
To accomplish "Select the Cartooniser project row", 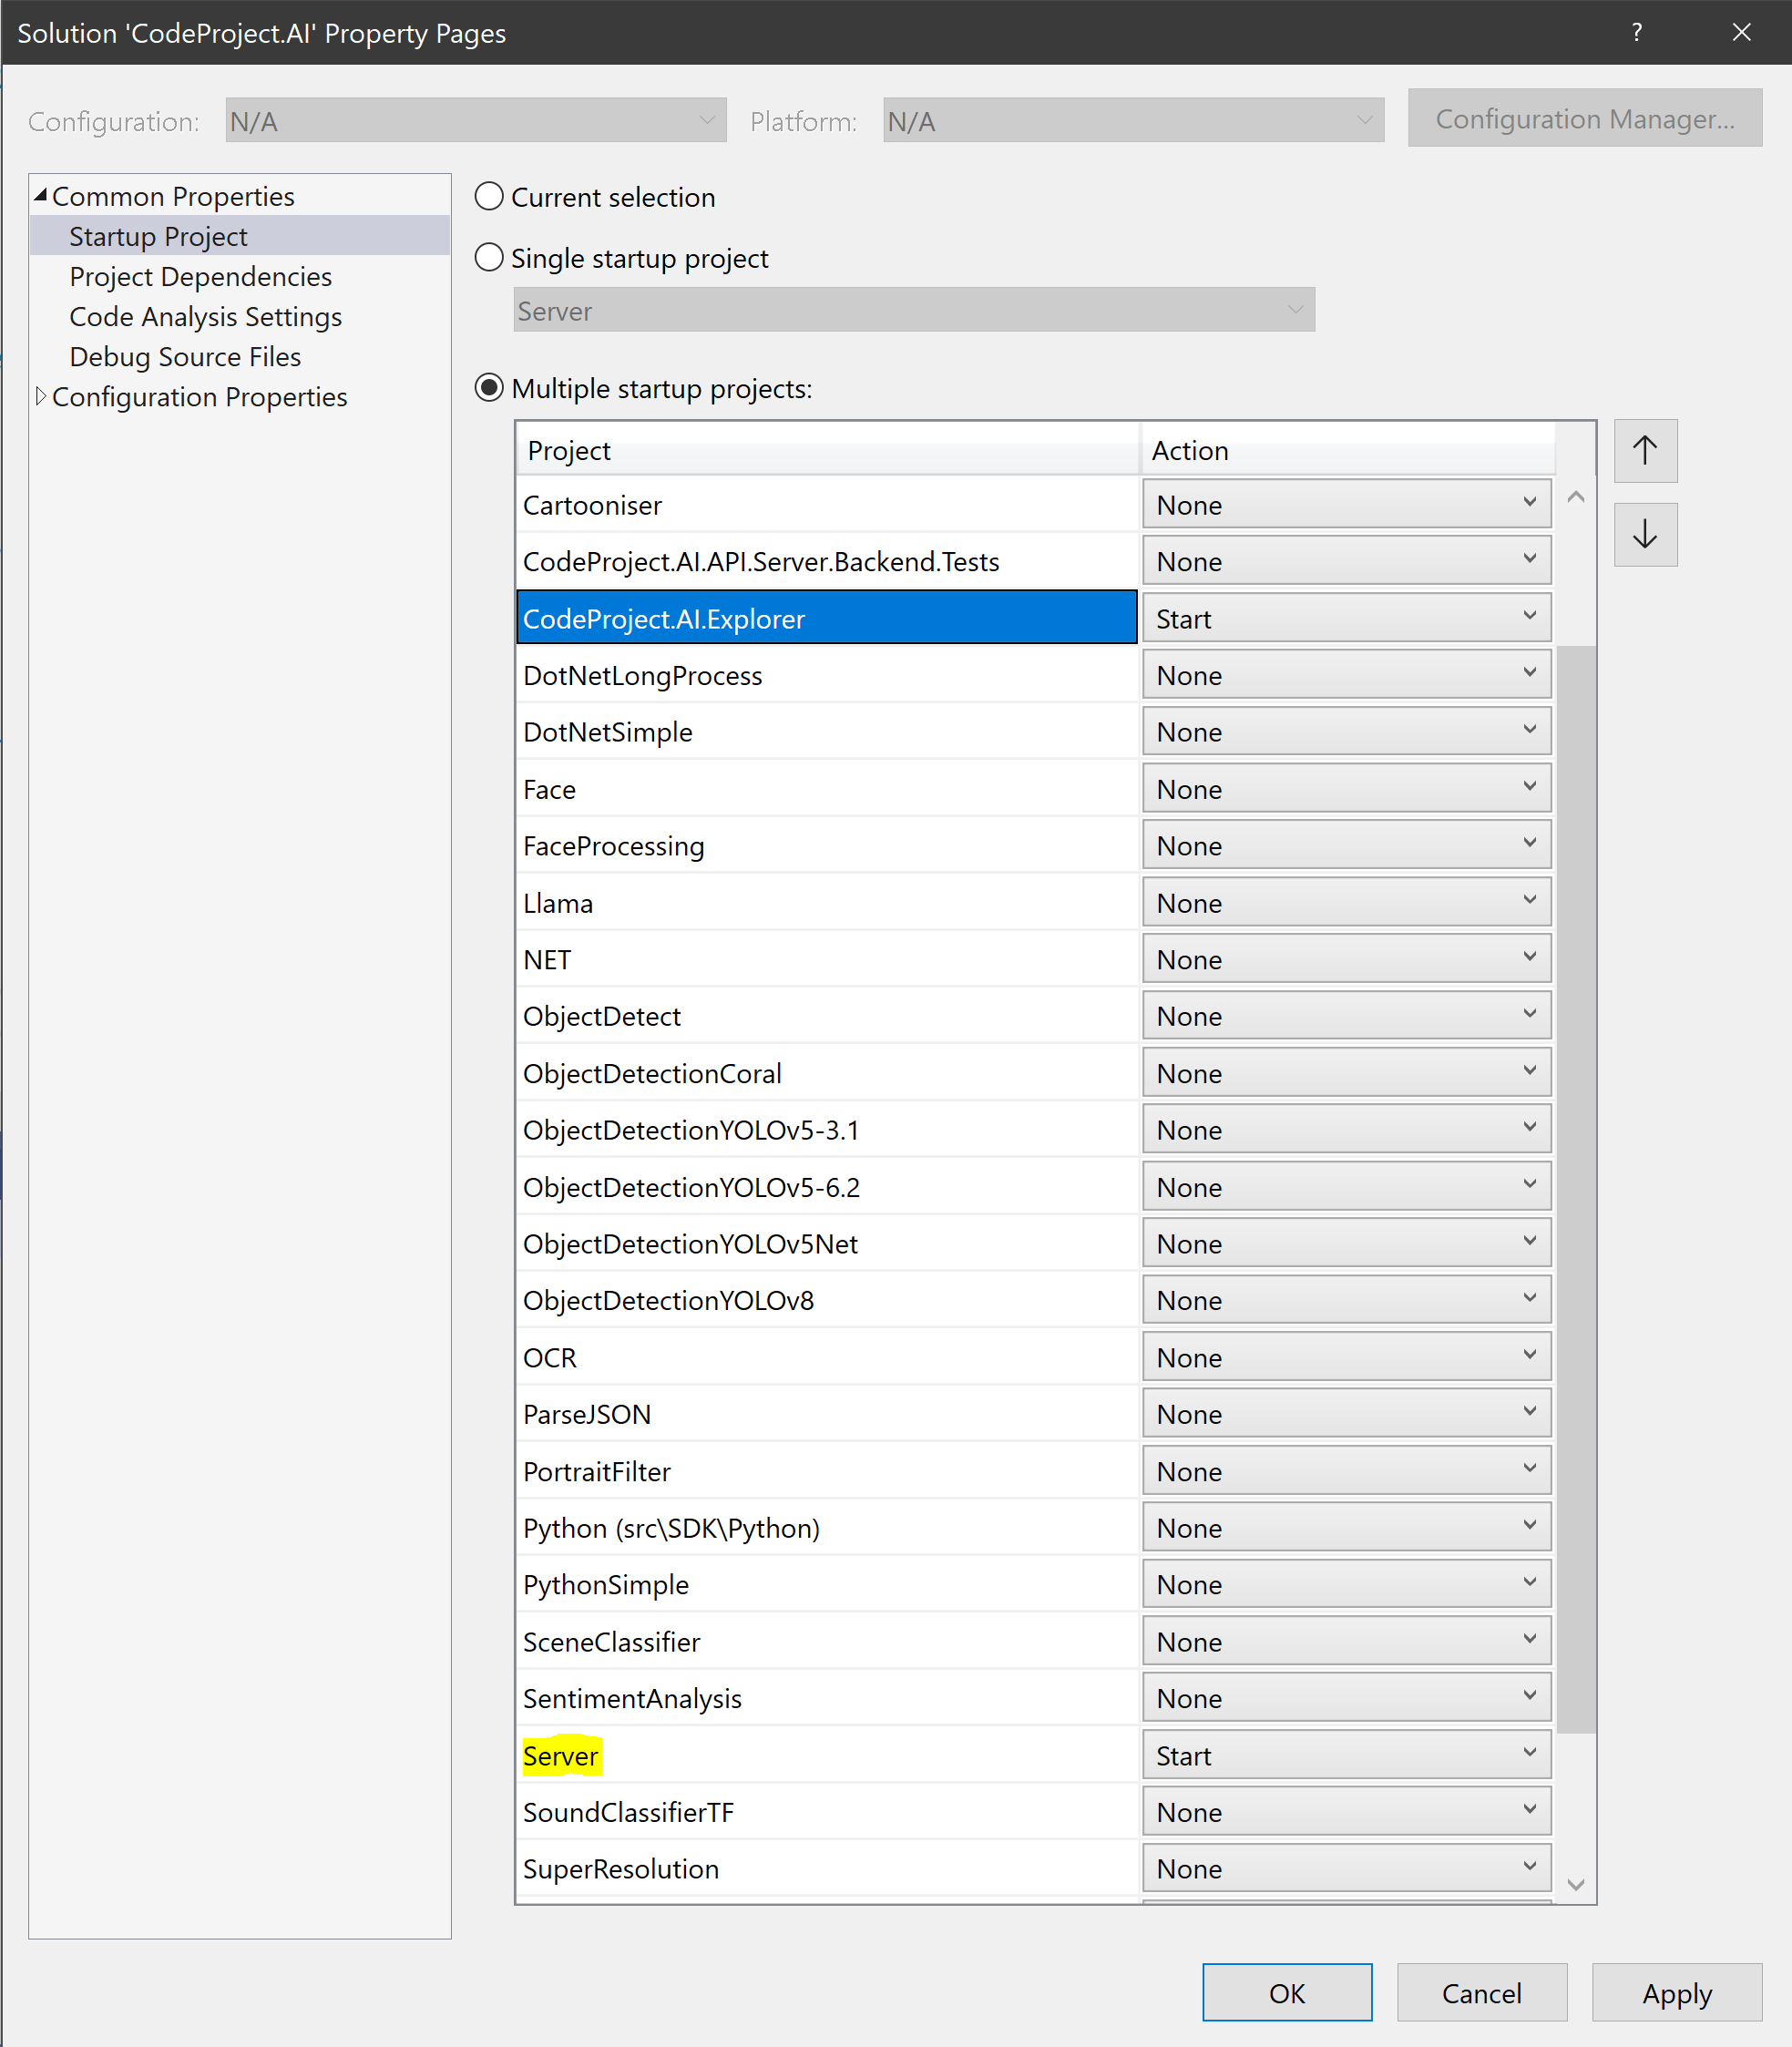I will (828, 504).
